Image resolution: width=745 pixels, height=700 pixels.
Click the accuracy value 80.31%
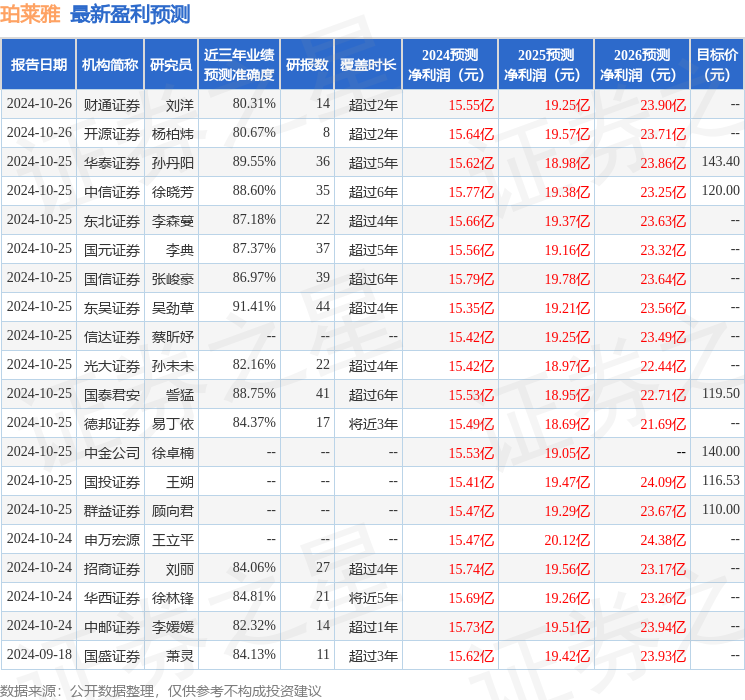[254, 104]
